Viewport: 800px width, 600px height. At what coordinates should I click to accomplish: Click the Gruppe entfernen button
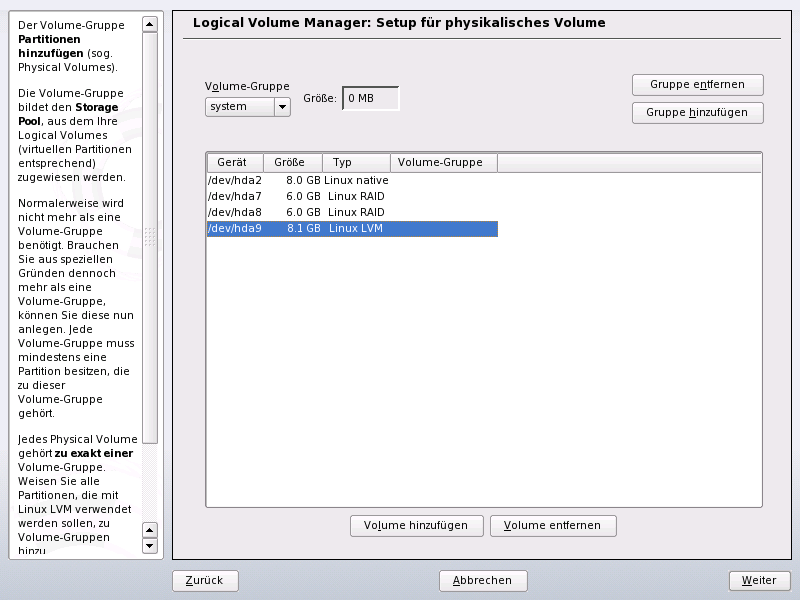(x=697, y=85)
